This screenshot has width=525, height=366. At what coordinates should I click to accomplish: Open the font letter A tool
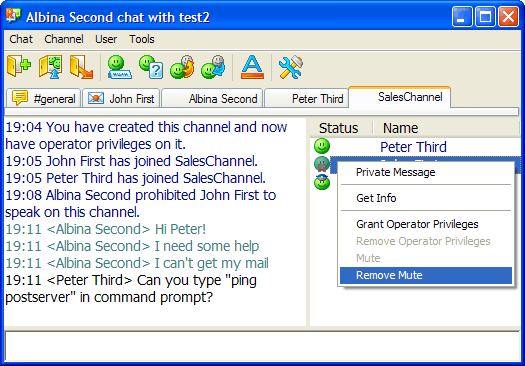click(252, 67)
